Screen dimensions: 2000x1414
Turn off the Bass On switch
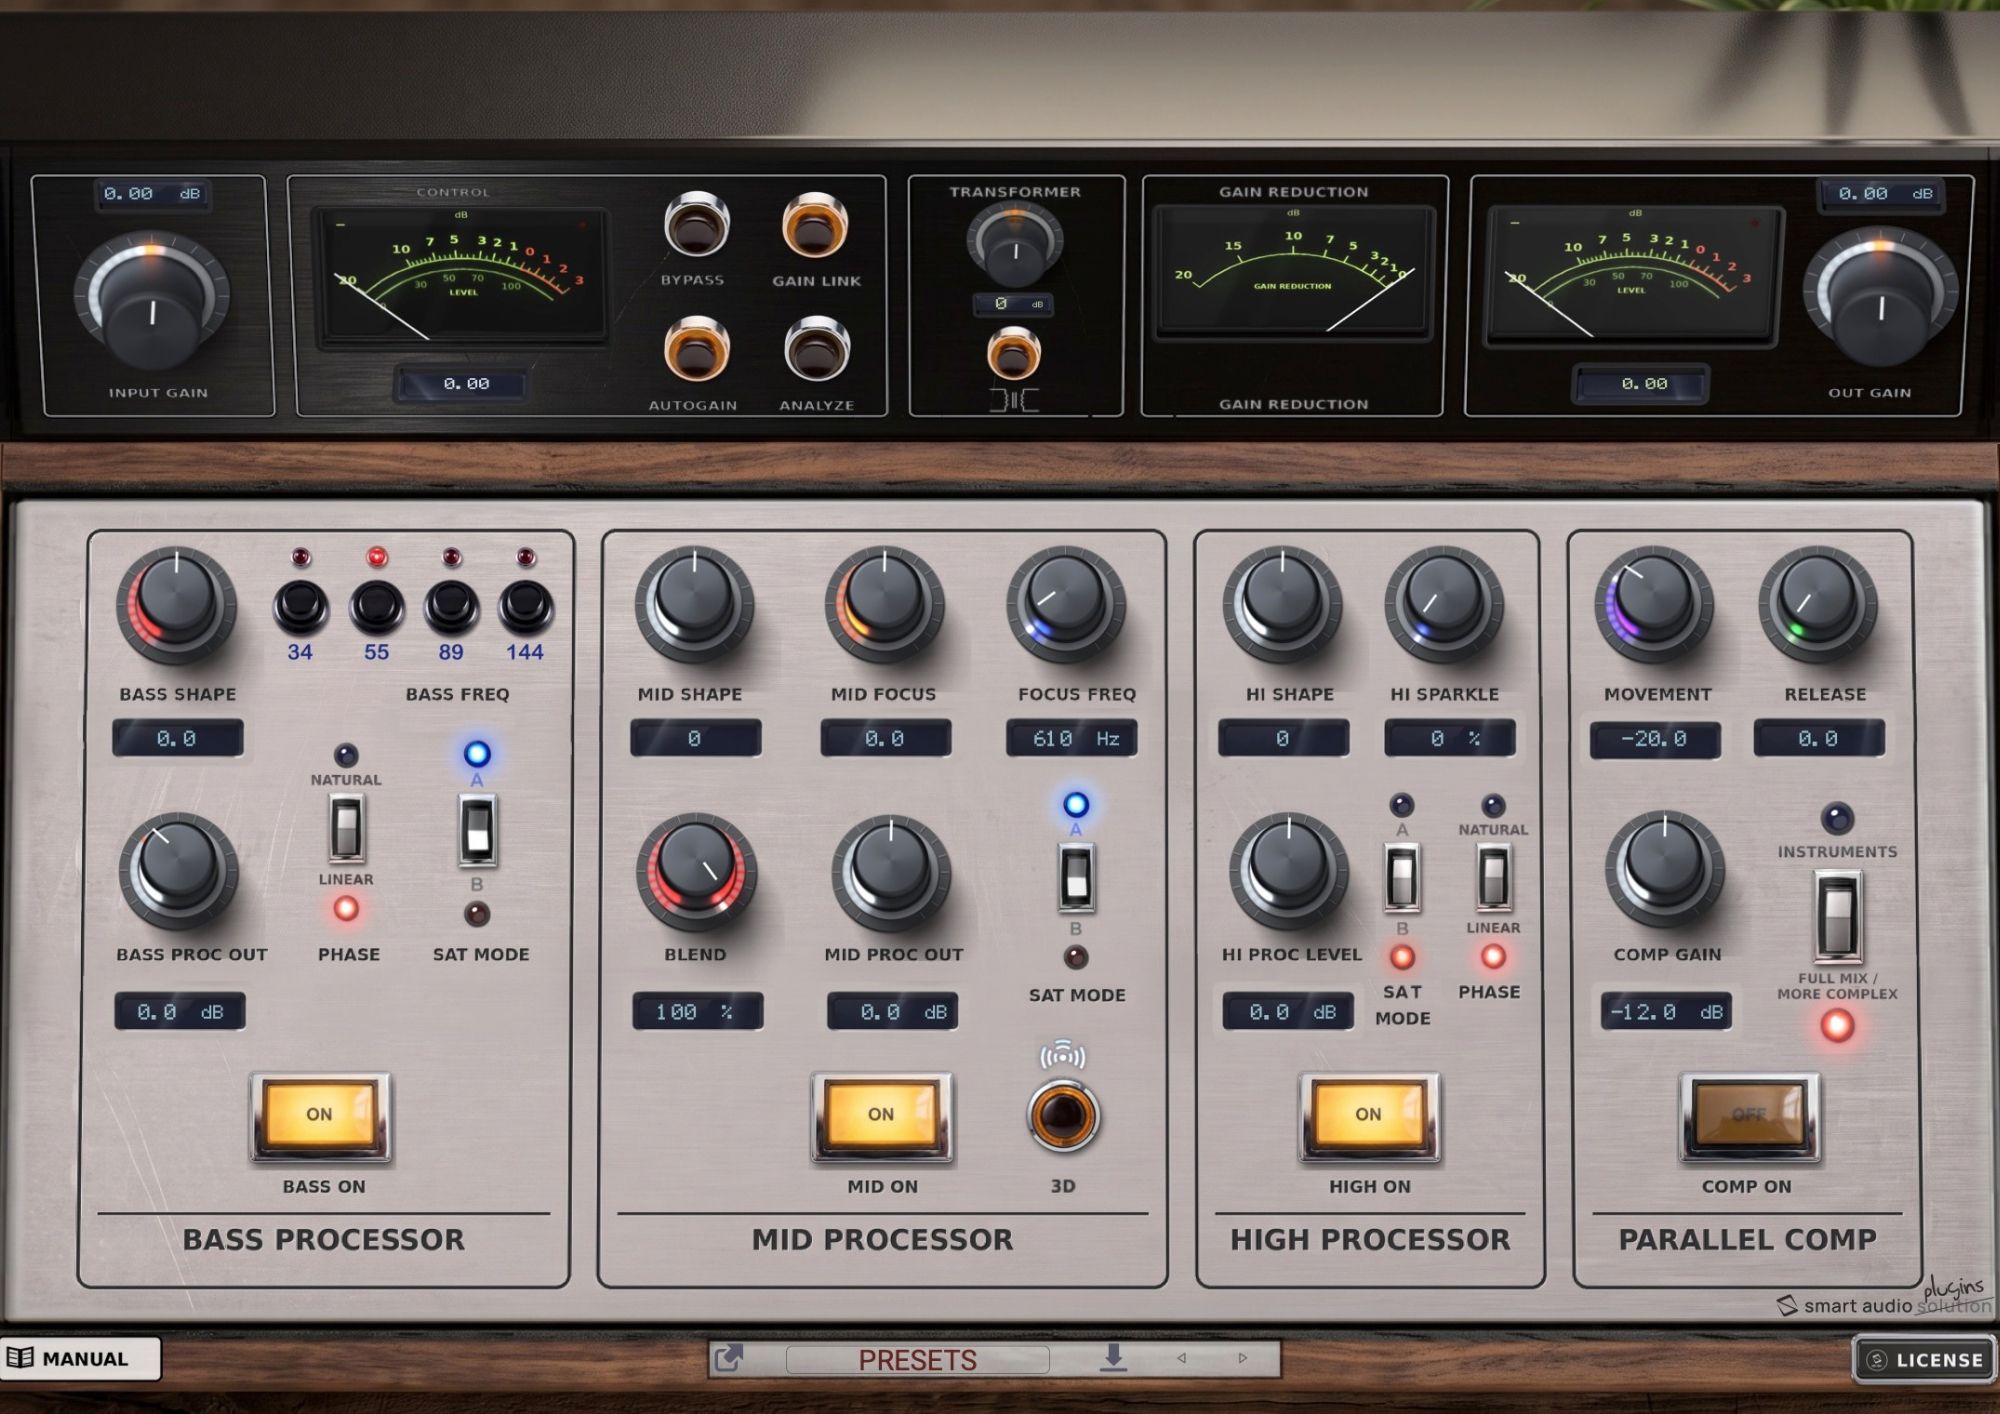pos(320,1115)
